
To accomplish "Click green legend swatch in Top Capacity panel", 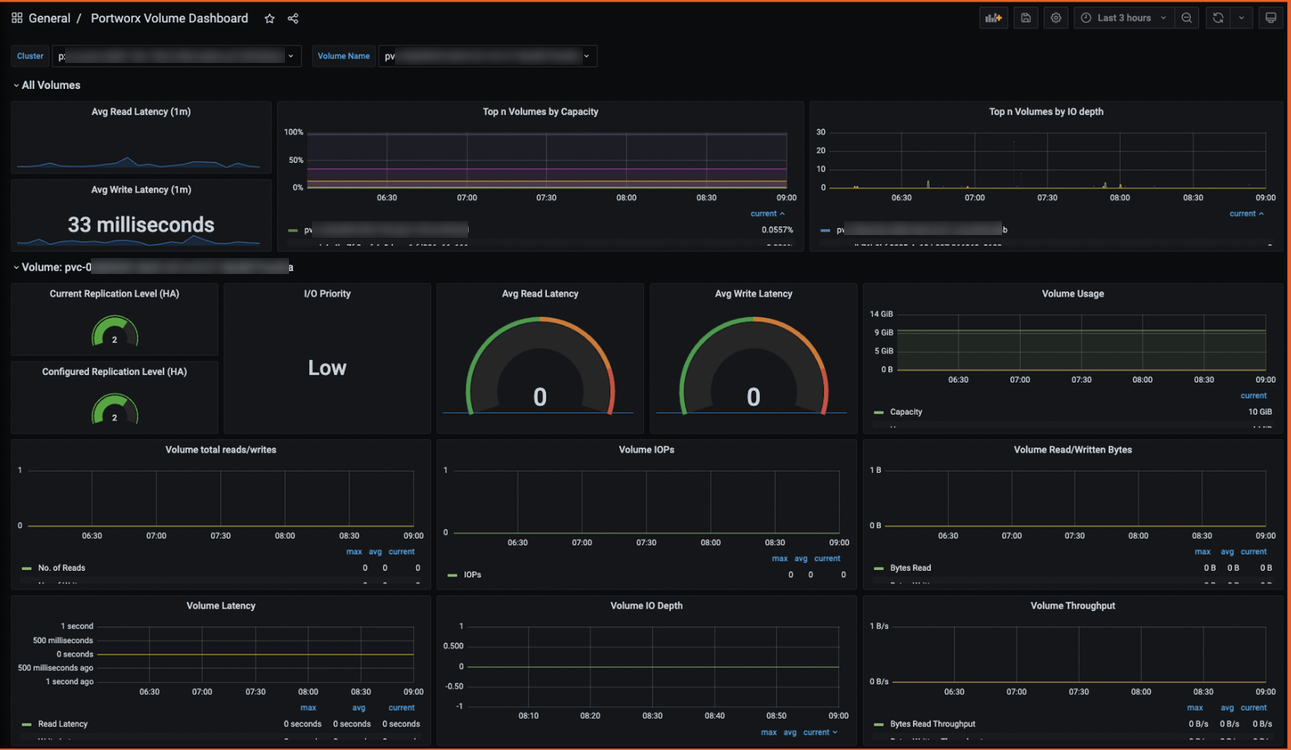I will pos(293,230).
